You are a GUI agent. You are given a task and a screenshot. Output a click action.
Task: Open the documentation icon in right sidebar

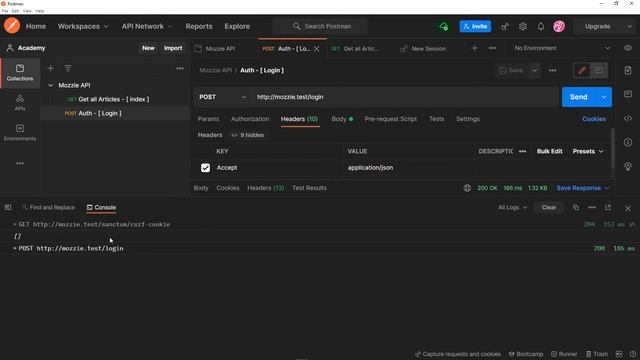[628, 70]
